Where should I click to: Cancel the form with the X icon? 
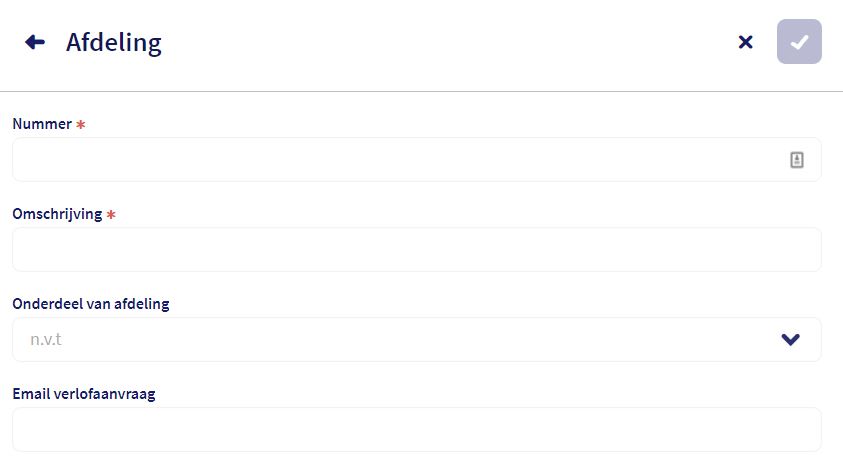click(745, 42)
